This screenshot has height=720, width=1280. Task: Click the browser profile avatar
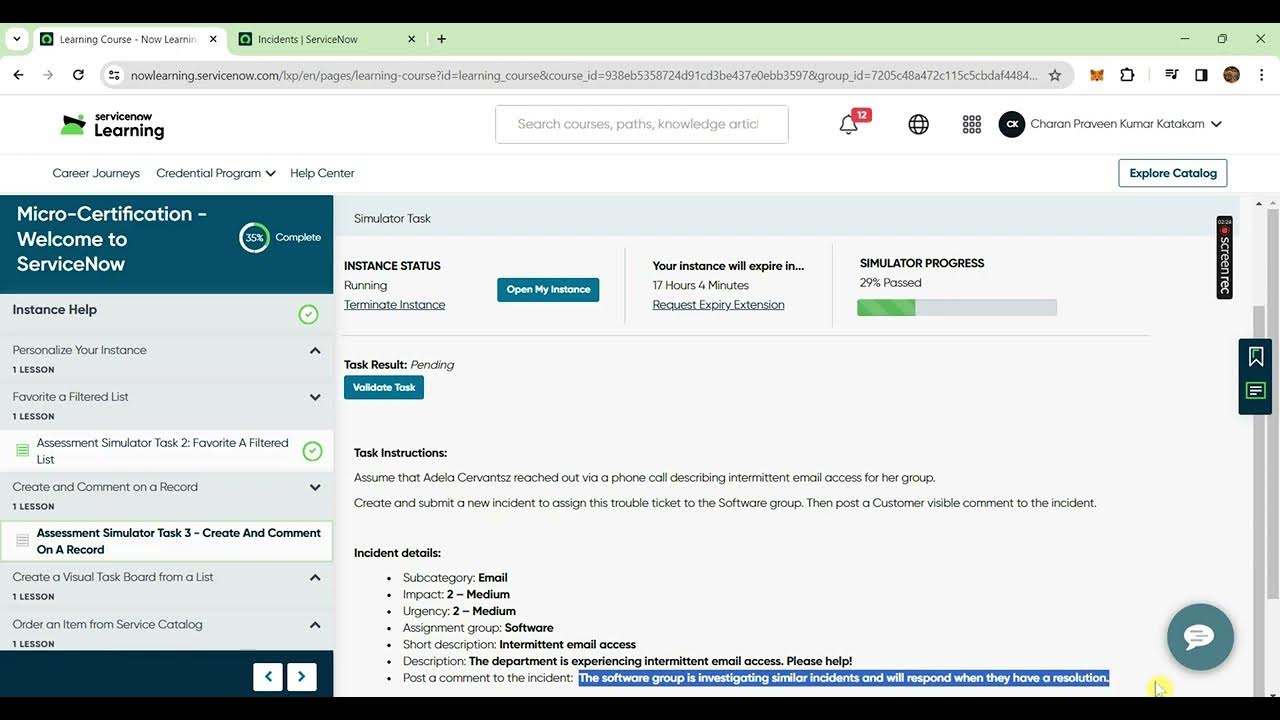1231,75
